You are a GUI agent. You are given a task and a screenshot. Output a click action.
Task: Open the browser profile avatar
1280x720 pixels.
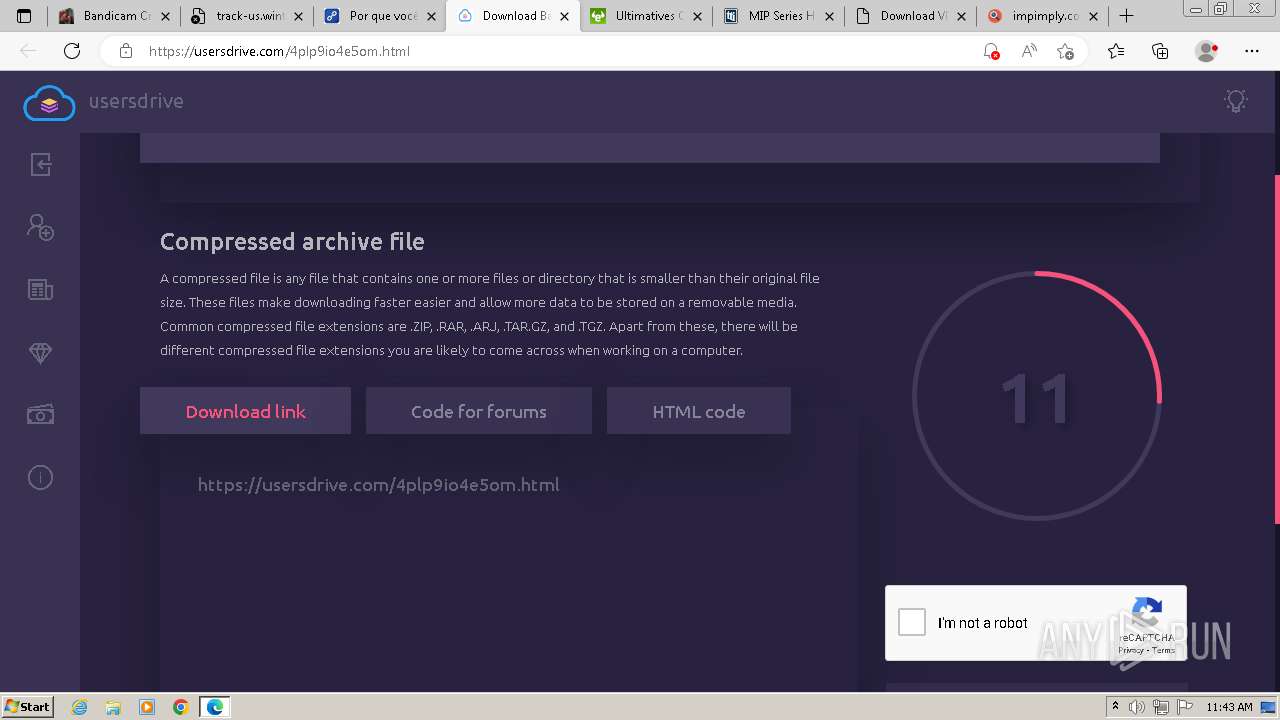click(x=1206, y=51)
